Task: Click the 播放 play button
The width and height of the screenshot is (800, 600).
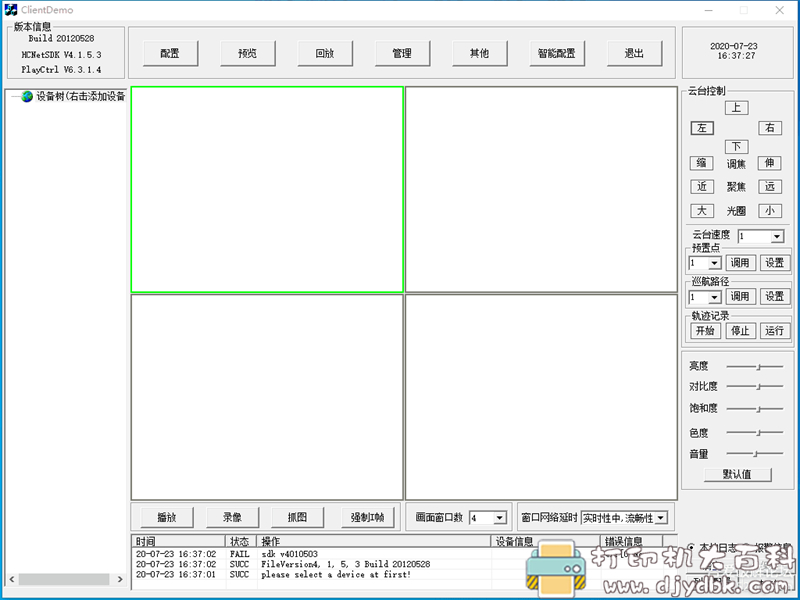Action: [167, 517]
